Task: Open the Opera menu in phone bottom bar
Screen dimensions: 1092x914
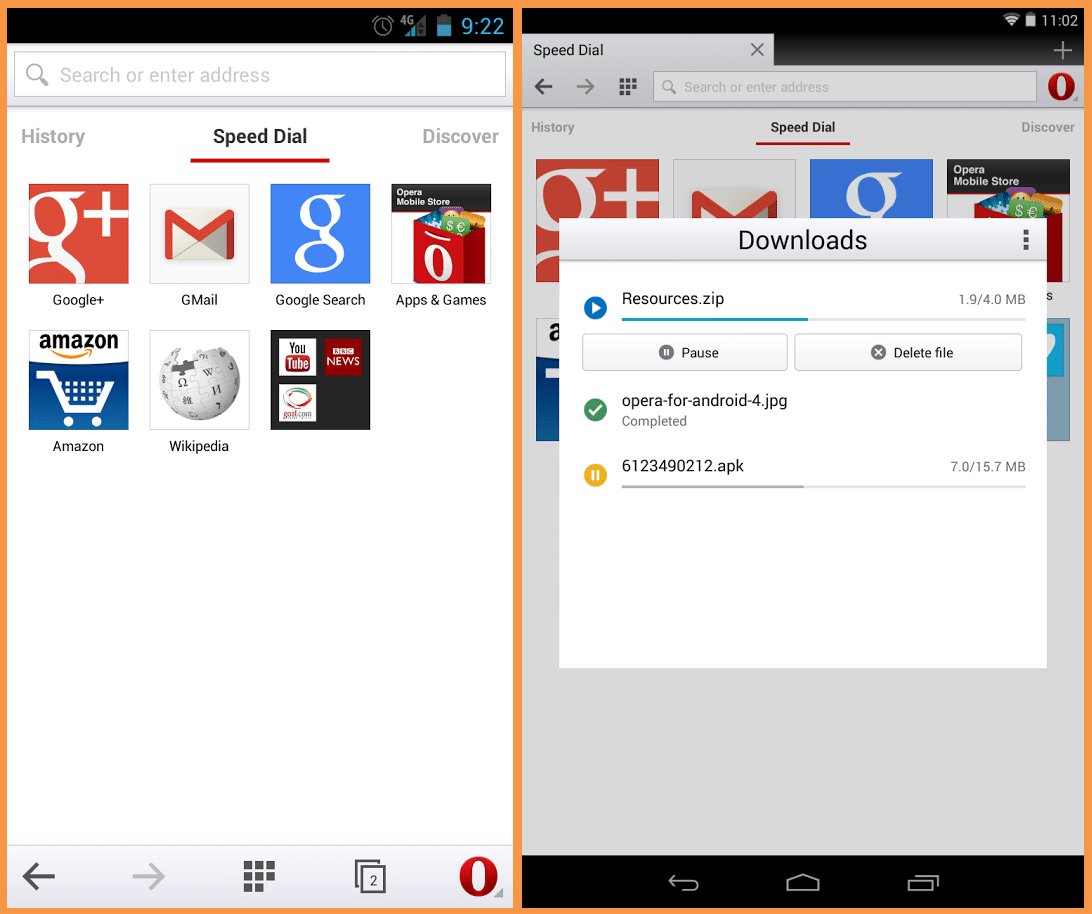Action: click(479, 876)
